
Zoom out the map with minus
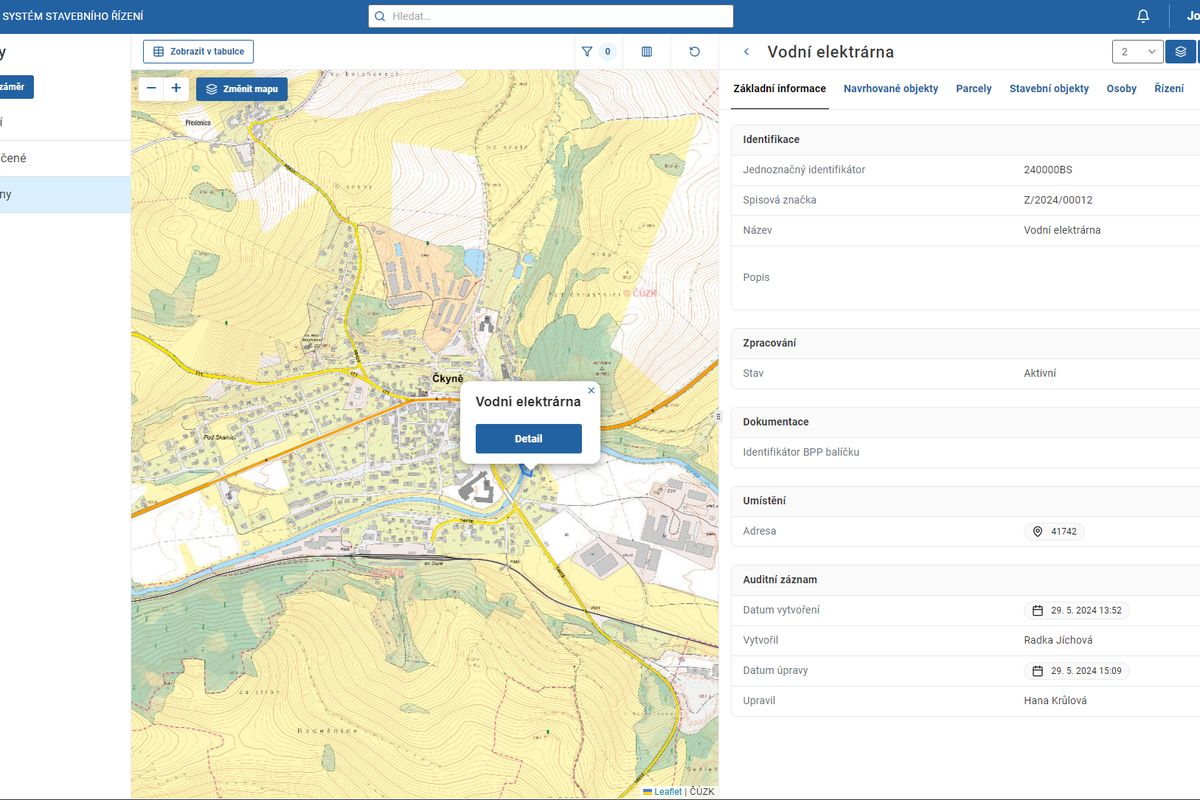point(151,88)
